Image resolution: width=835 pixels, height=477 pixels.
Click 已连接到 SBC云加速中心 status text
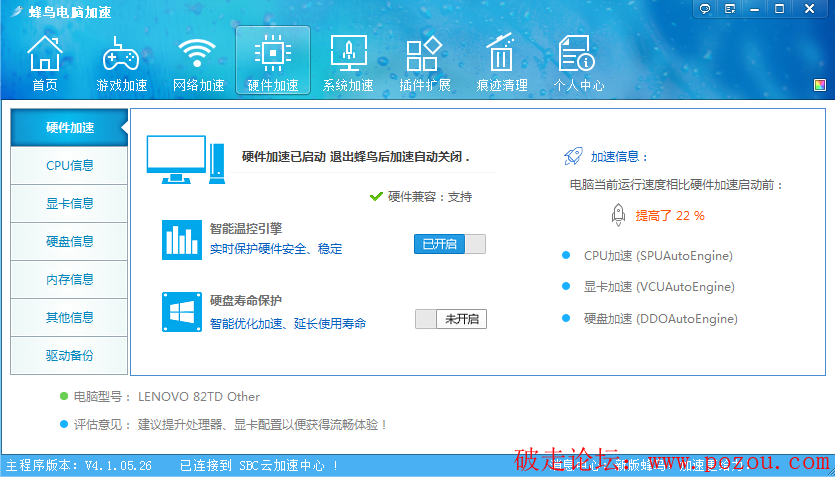pos(259,466)
